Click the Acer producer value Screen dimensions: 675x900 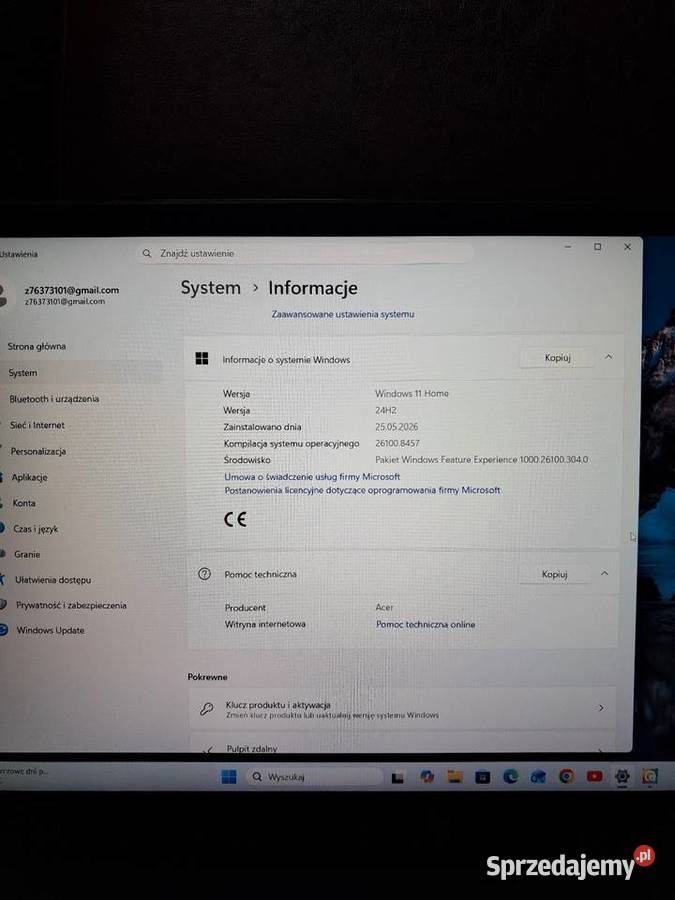[385, 607]
